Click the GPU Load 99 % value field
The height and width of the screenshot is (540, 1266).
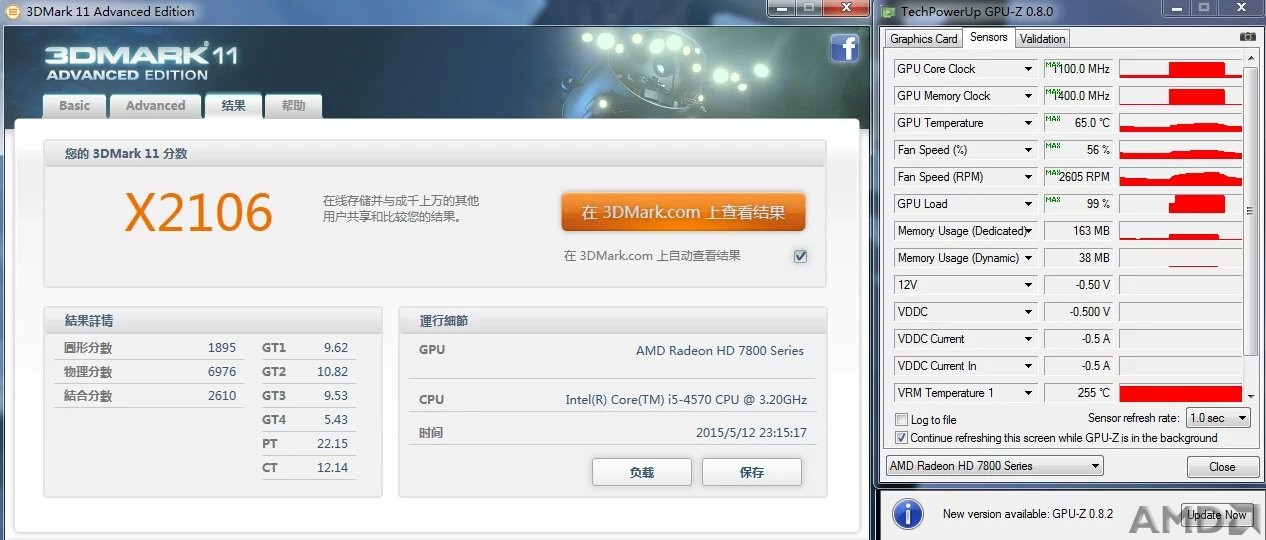click(1078, 204)
